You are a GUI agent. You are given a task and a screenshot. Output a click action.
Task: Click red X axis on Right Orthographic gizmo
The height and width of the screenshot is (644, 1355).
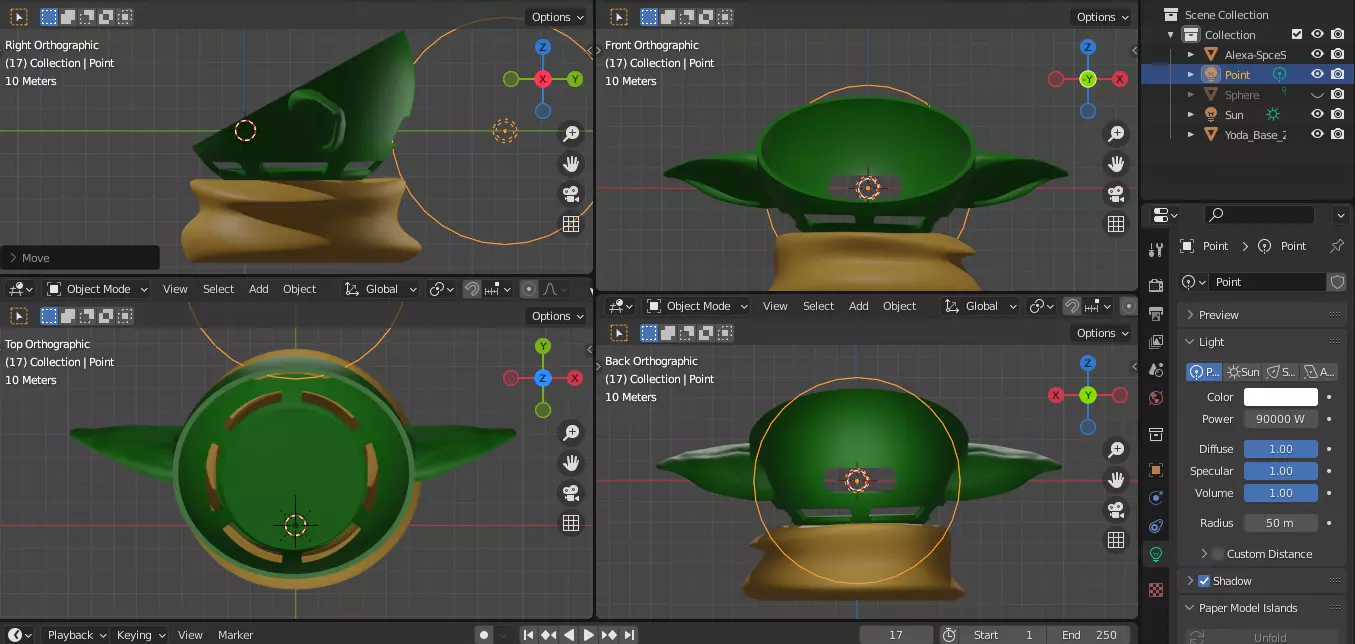[x=543, y=79]
